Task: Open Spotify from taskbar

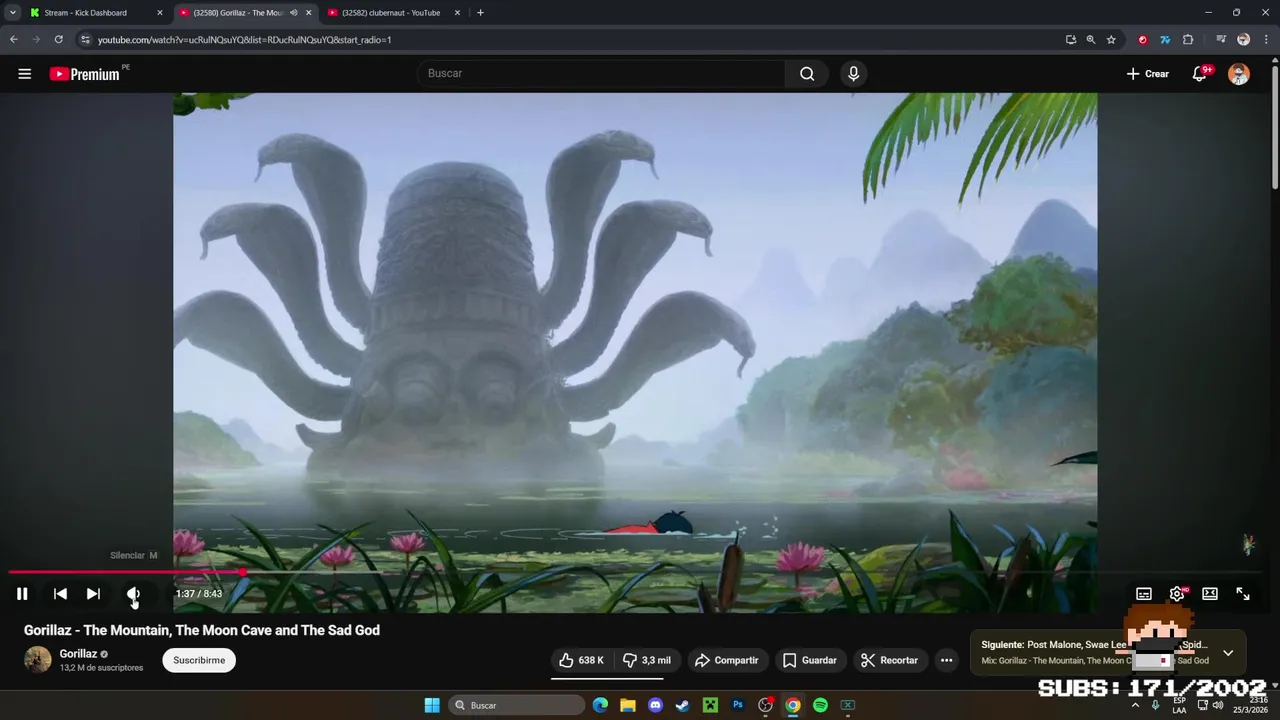Action: pyautogui.click(x=820, y=705)
